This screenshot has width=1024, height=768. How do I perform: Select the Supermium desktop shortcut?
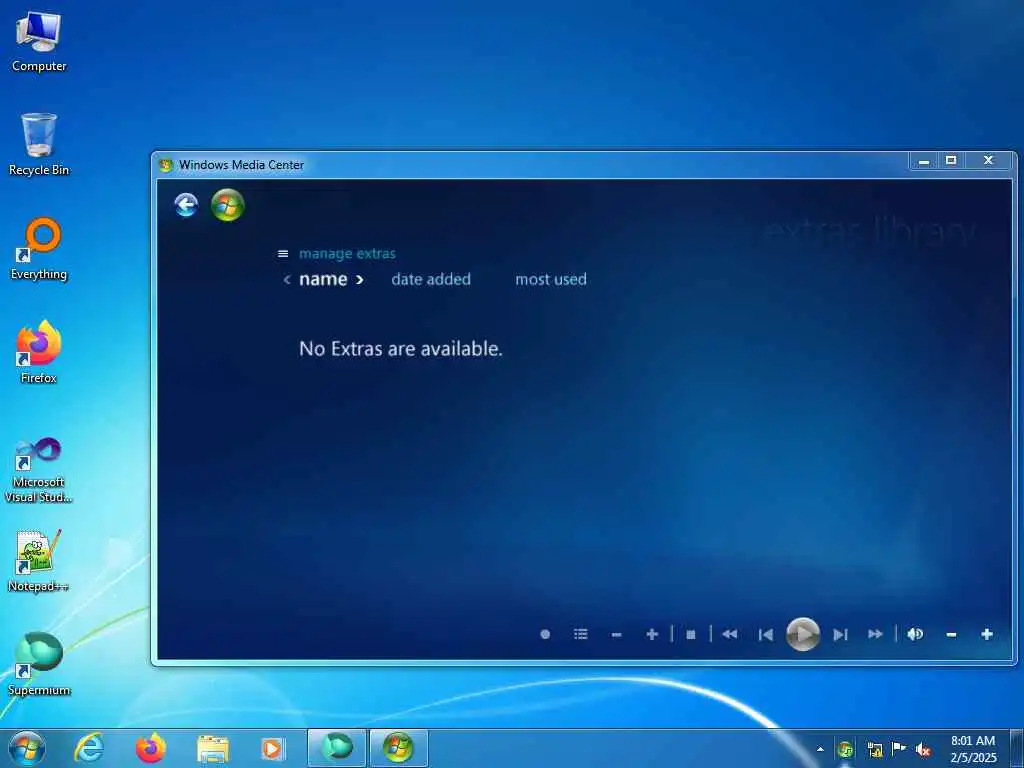[x=39, y=665]
